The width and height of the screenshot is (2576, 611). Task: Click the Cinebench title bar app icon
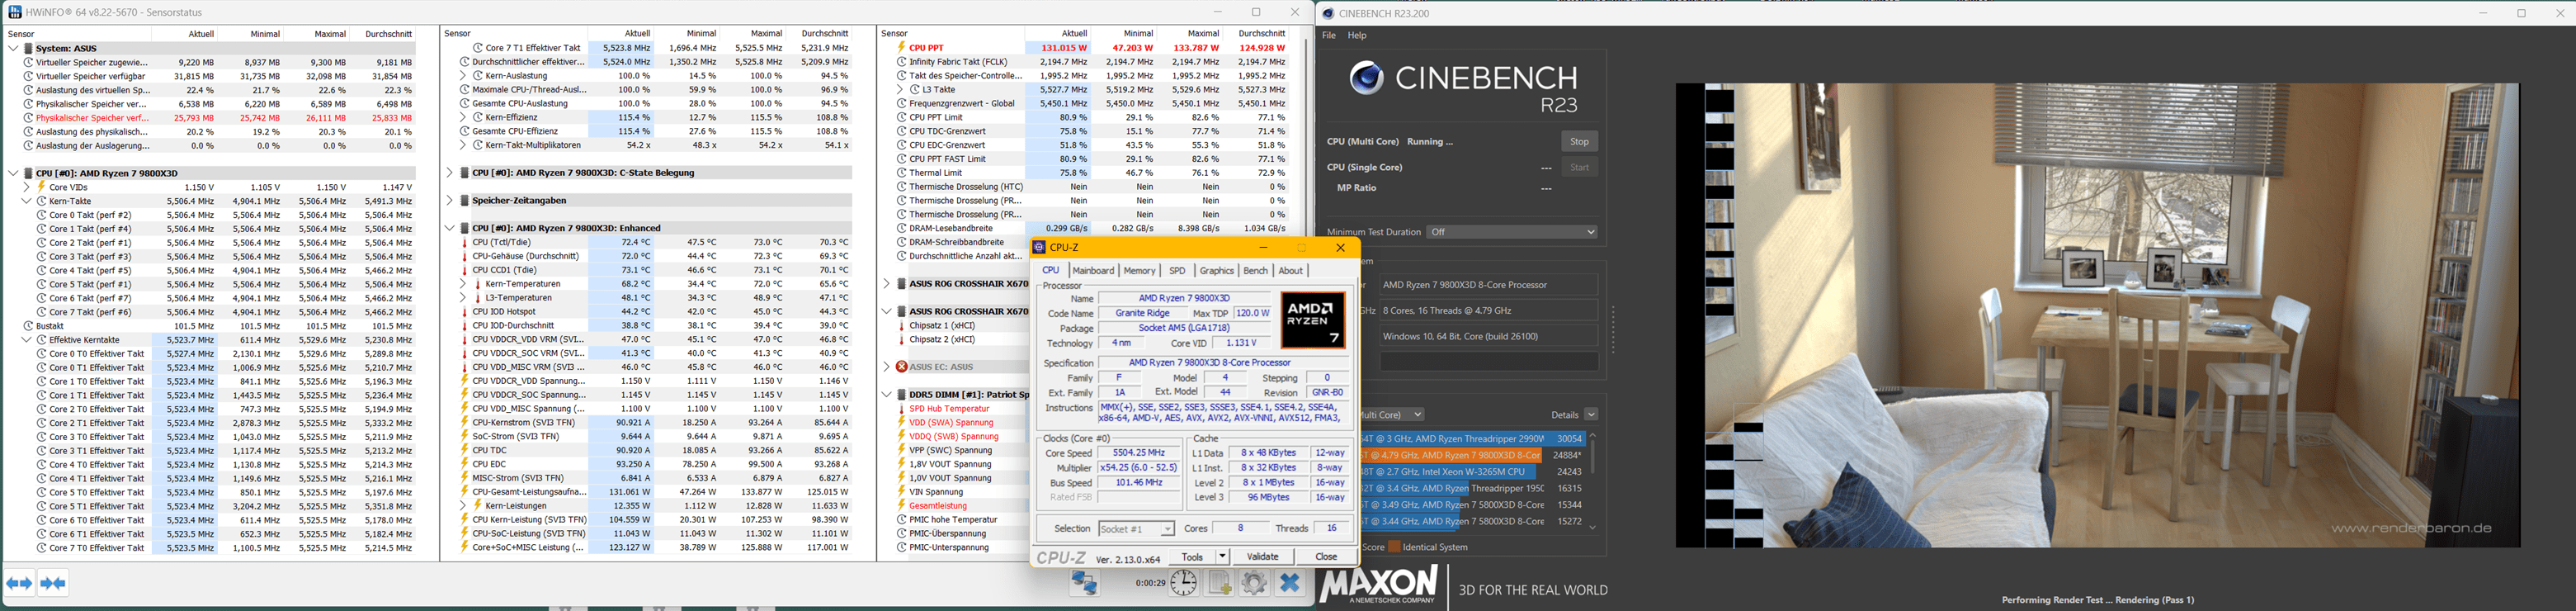[1328, 14]
